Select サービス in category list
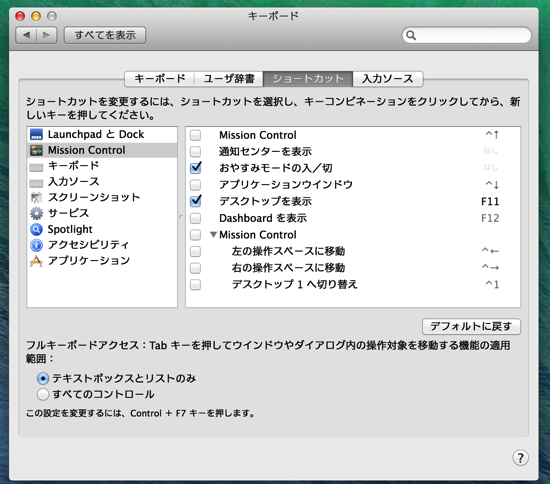 [102, 213]
